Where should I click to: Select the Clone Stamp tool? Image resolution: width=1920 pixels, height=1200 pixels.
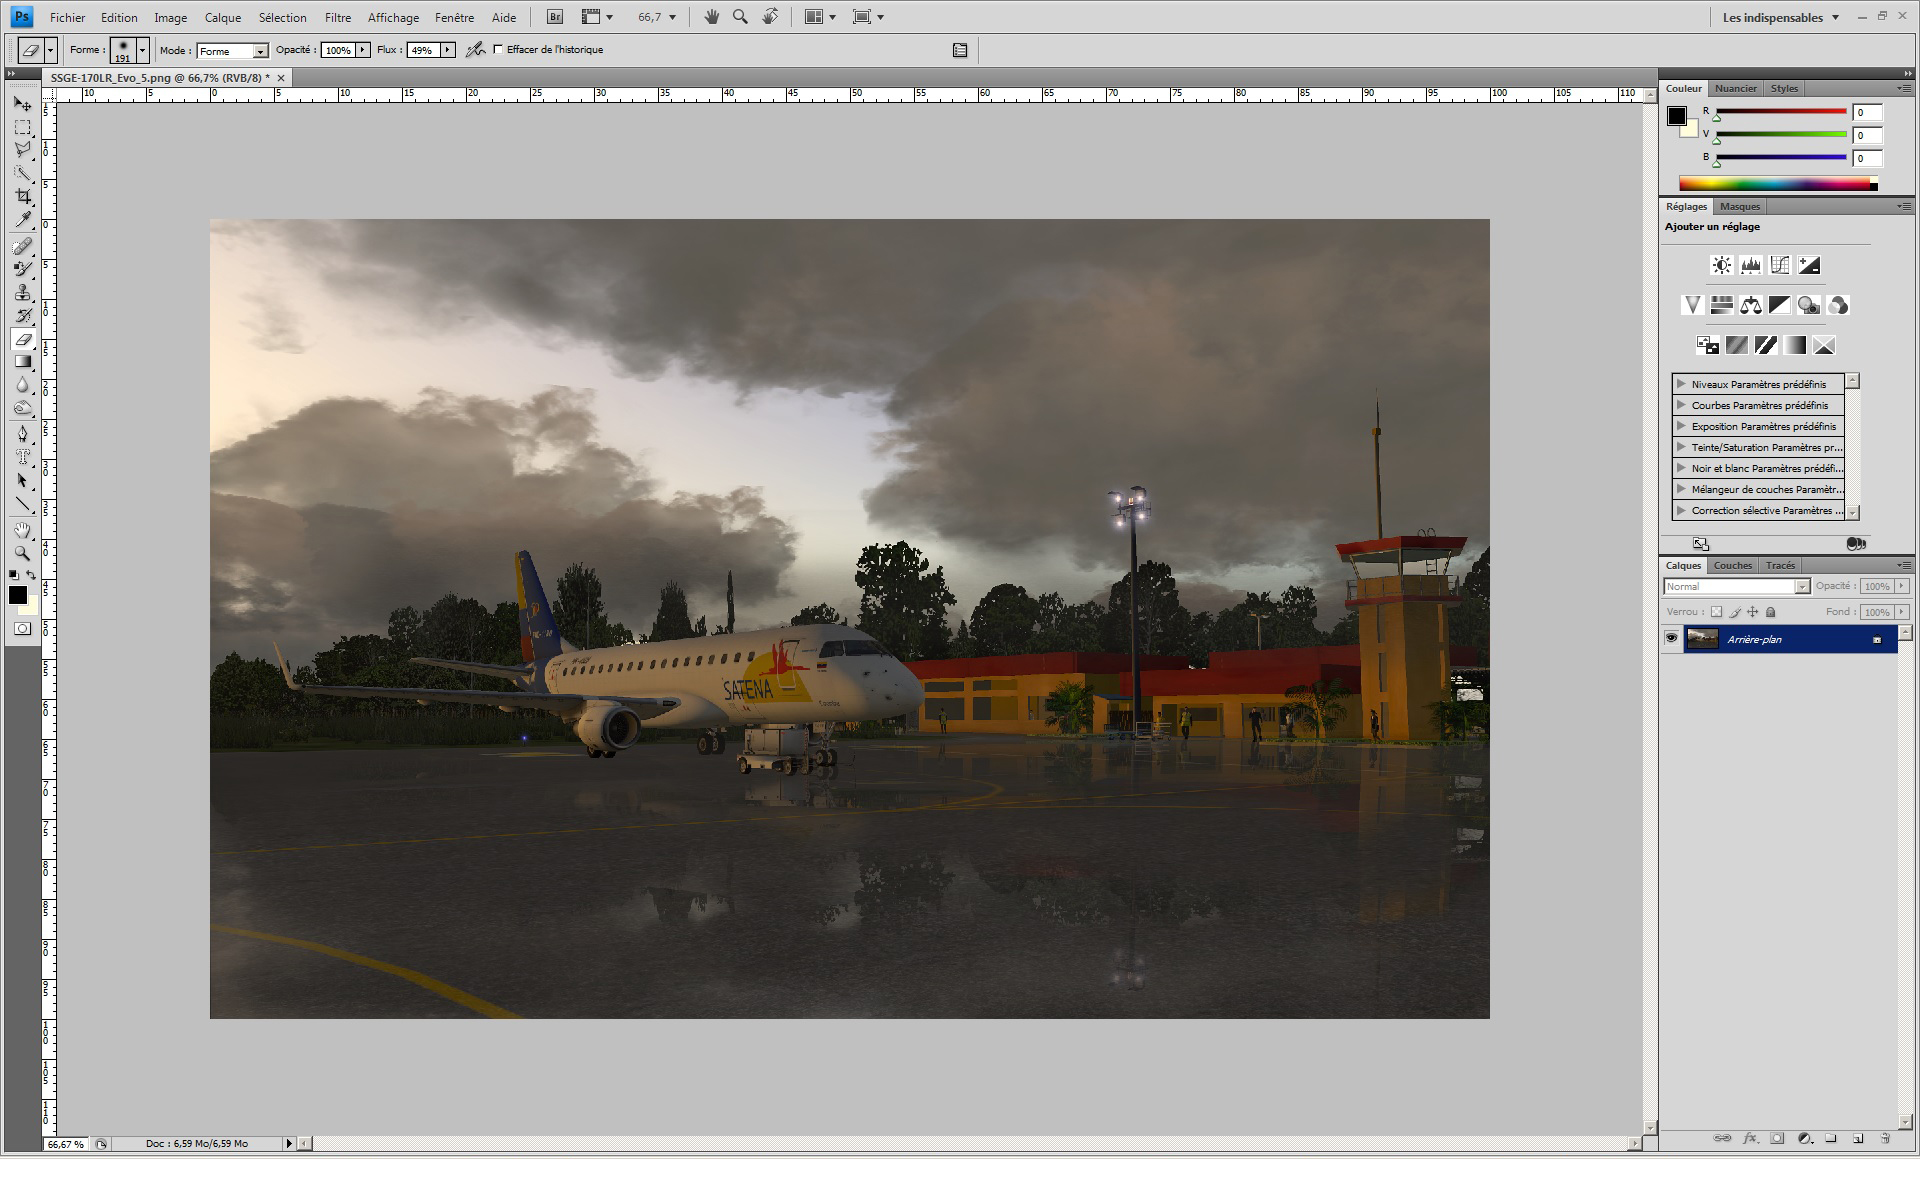click(23, 293)
